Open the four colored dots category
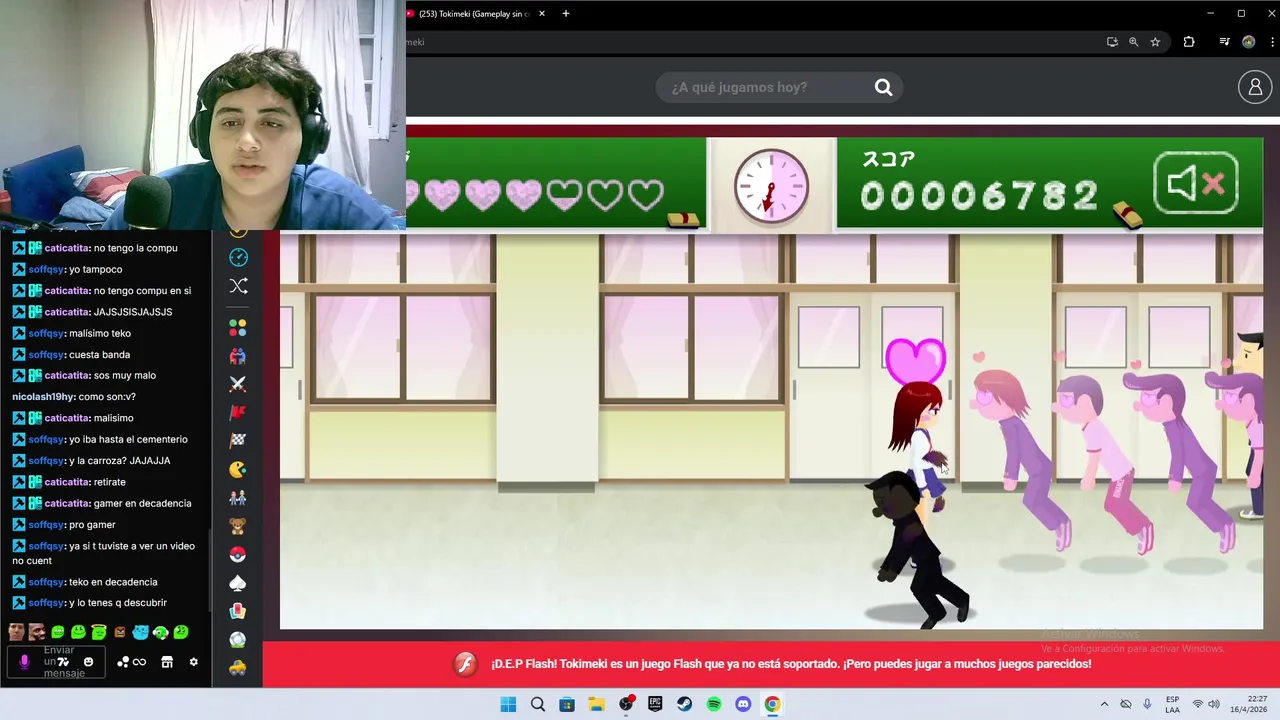 click(238, 328)
